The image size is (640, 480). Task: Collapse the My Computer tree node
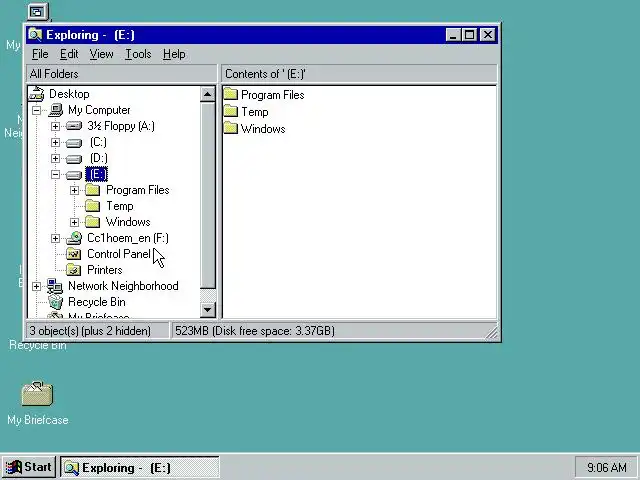[36, 110]
